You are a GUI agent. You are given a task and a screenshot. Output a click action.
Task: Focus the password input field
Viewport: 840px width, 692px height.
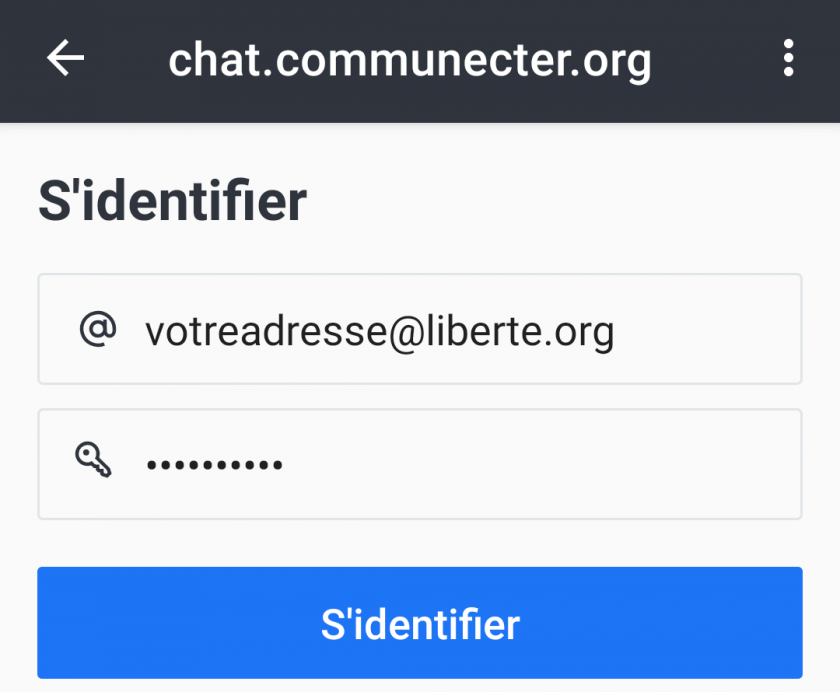(420, 464)
